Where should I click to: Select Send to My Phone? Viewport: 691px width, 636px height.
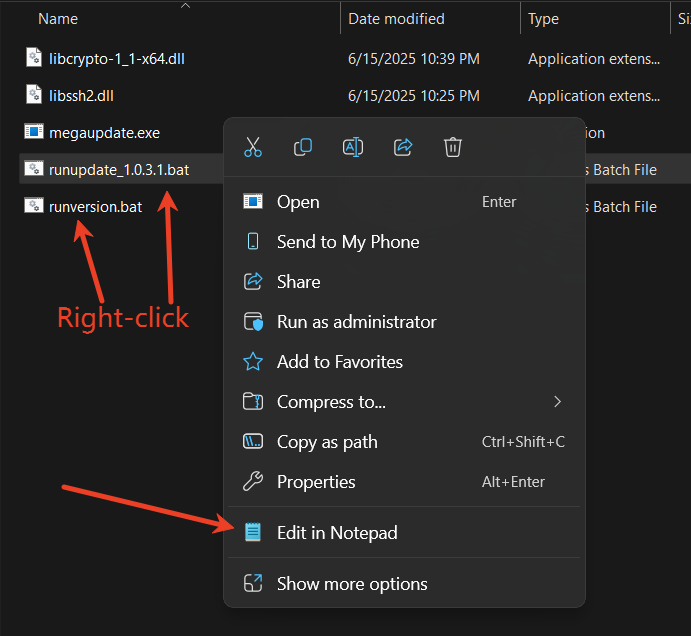click(x=404, y=242)
